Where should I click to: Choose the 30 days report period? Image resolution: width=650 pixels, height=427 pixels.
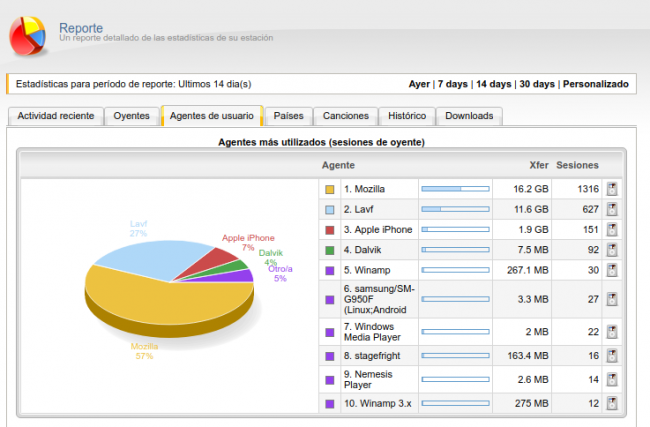(538, 84)
